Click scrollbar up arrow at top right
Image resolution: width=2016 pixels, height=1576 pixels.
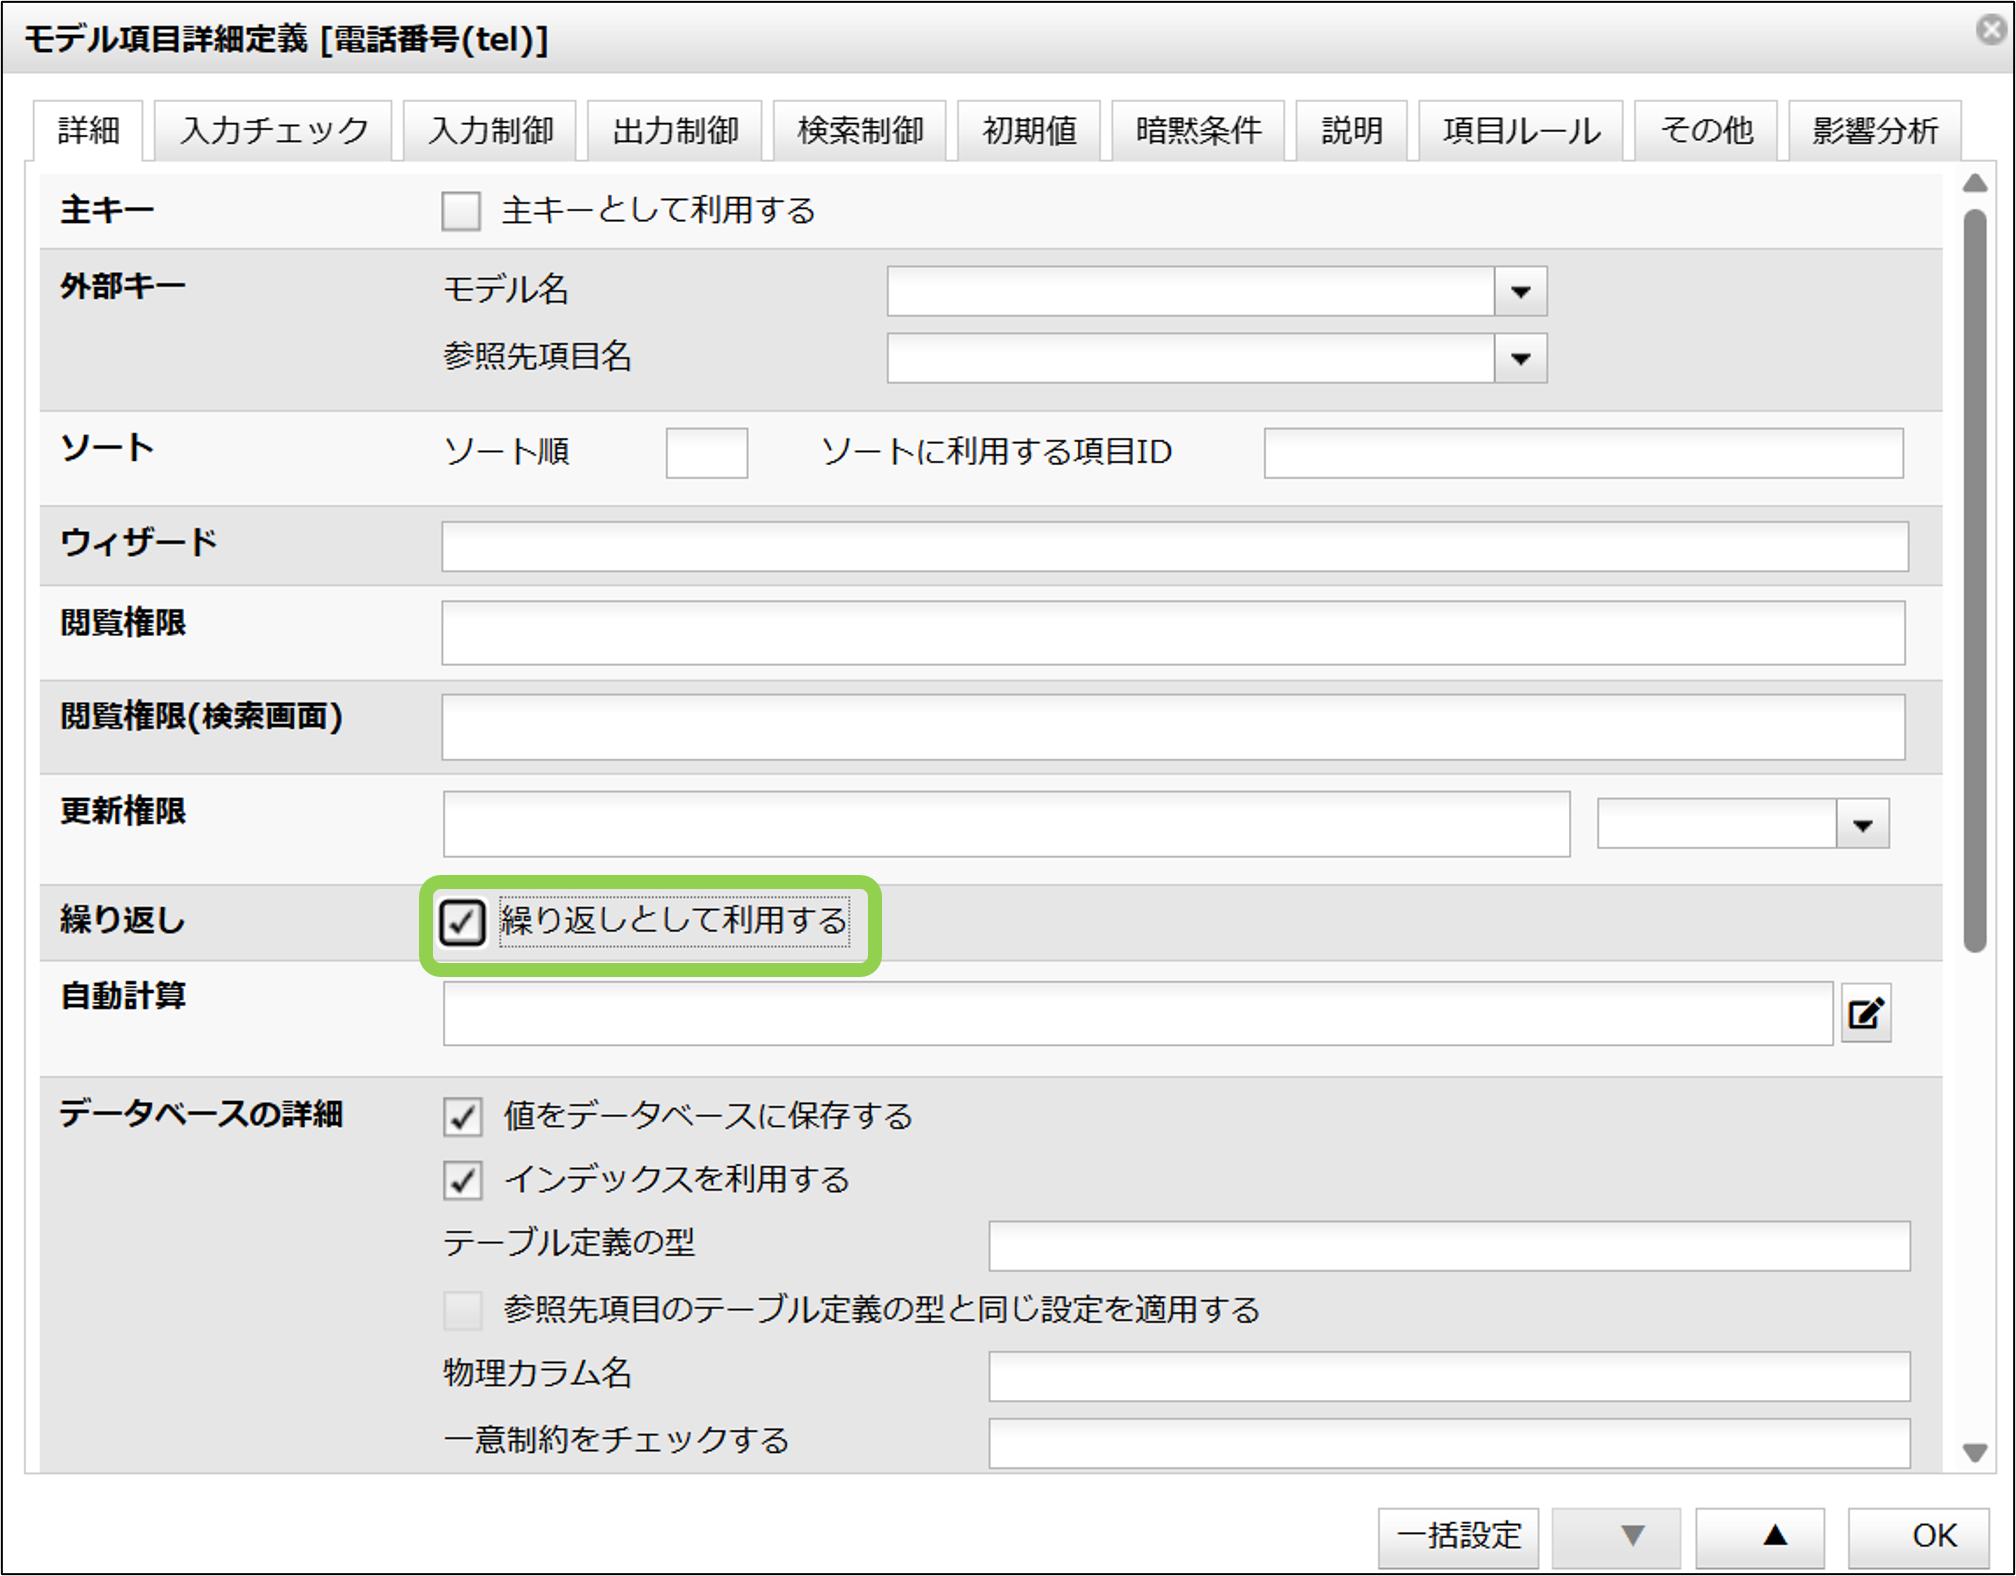tap(1974, 184)
